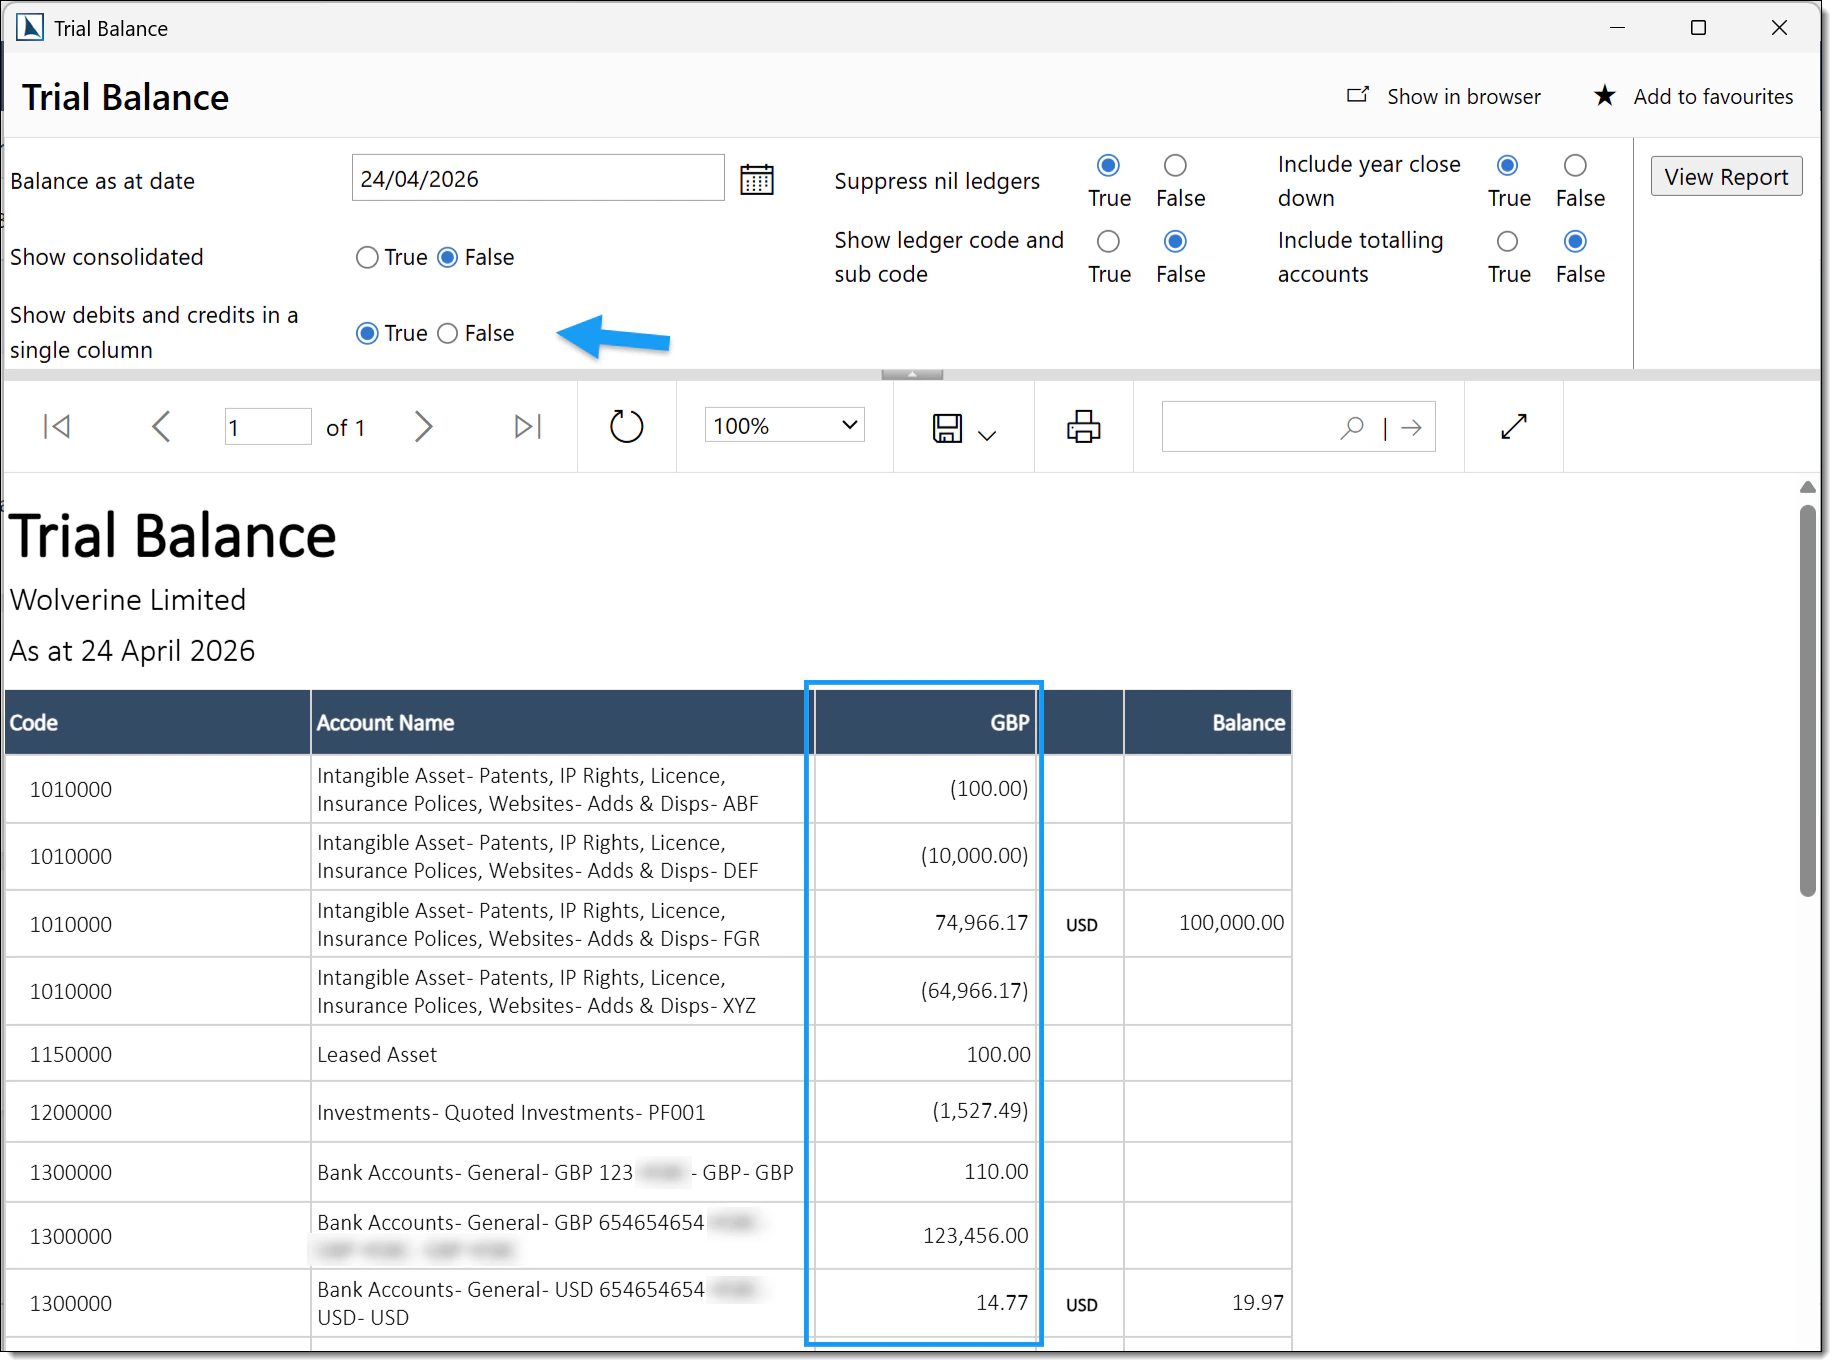Open the calendar date picker icon
Viewport: 1837px width, 1367px height.
point(756,180)
